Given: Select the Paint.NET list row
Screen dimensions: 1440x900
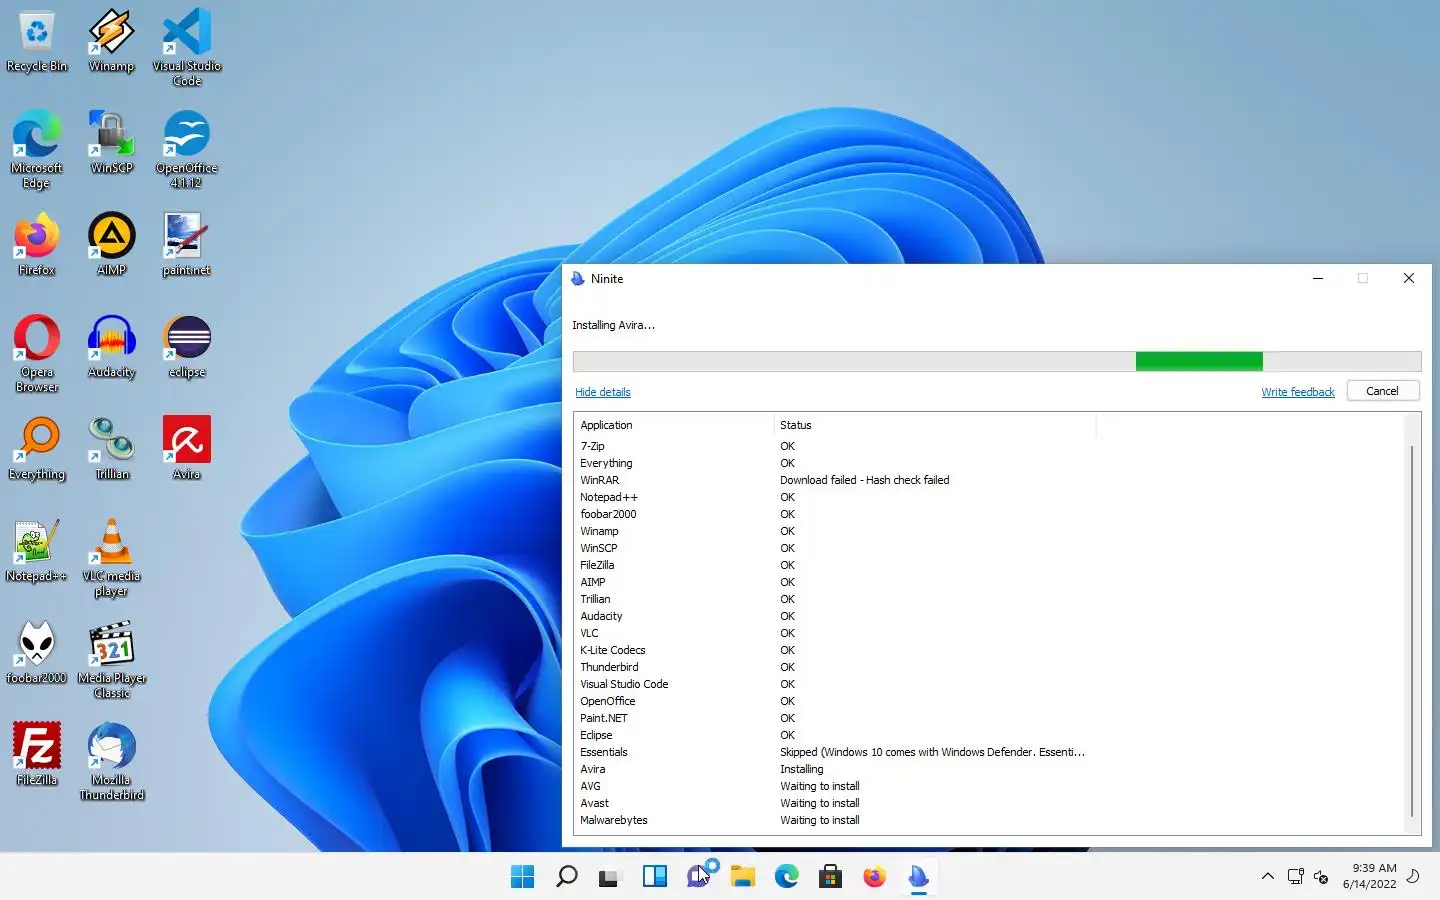Looking at the screenshot, I should point(990,718).
